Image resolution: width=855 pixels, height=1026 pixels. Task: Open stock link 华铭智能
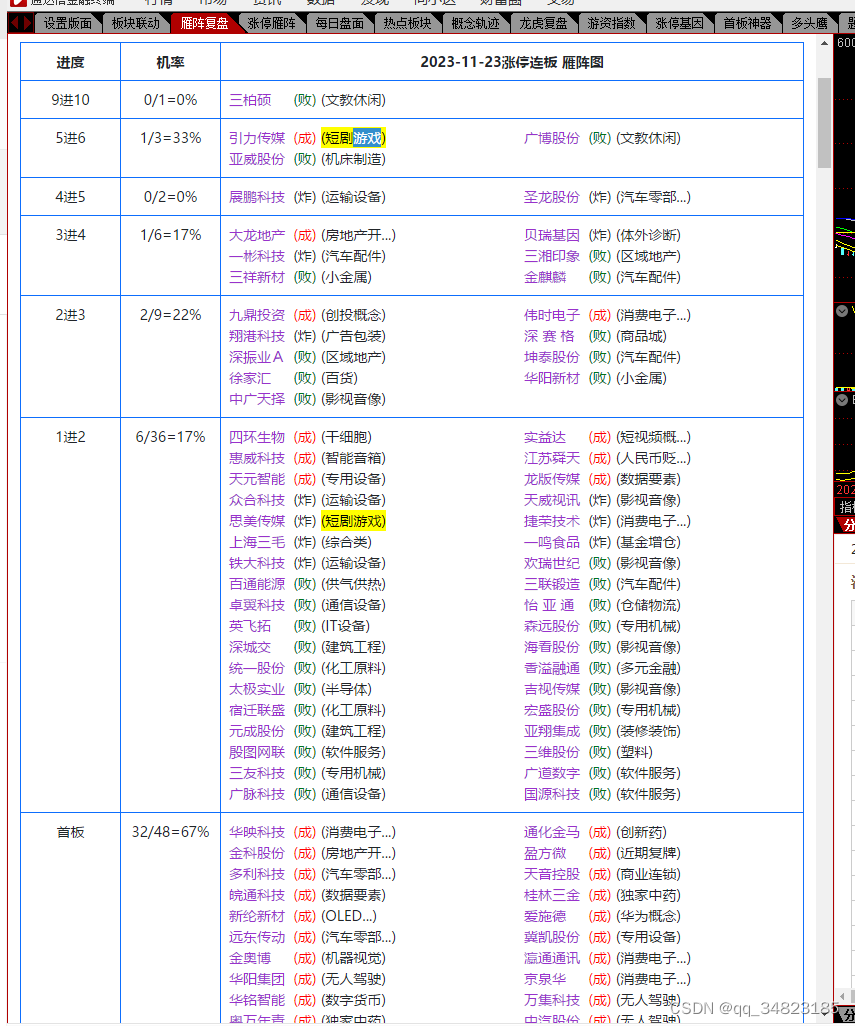(x=257, y=1000)
